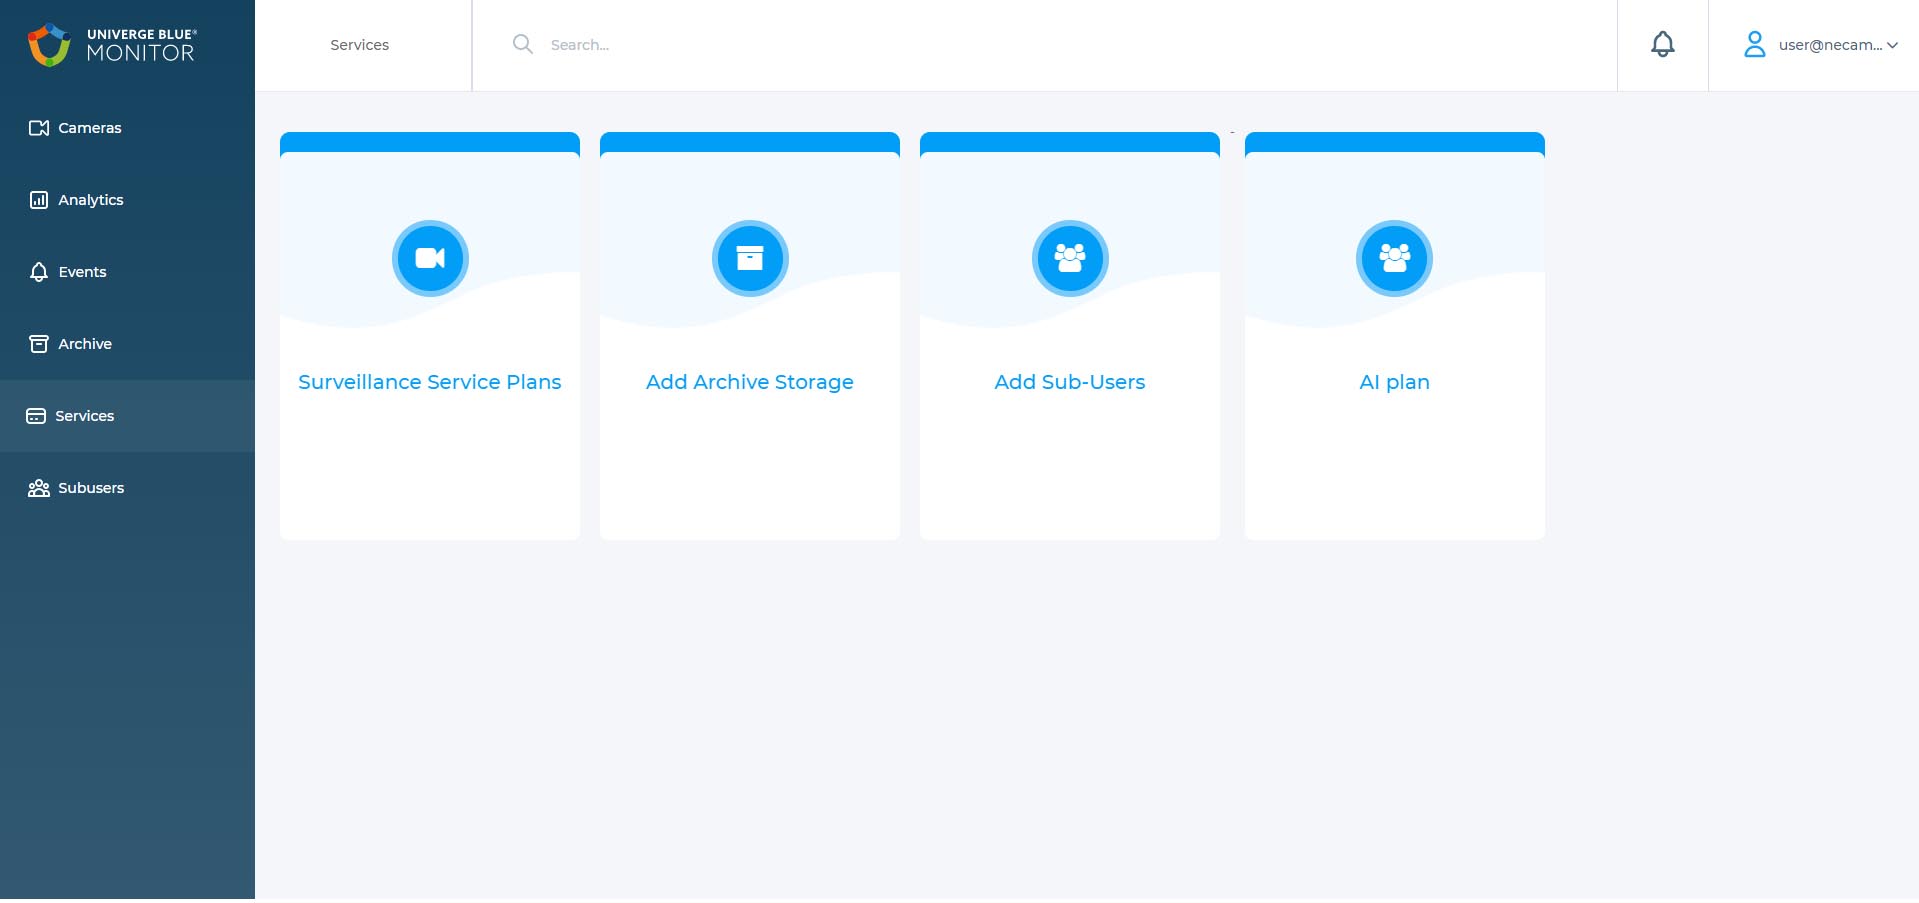Click the Univerge Blue Monitor logo
1919x903 pixels.
point(112,45)
